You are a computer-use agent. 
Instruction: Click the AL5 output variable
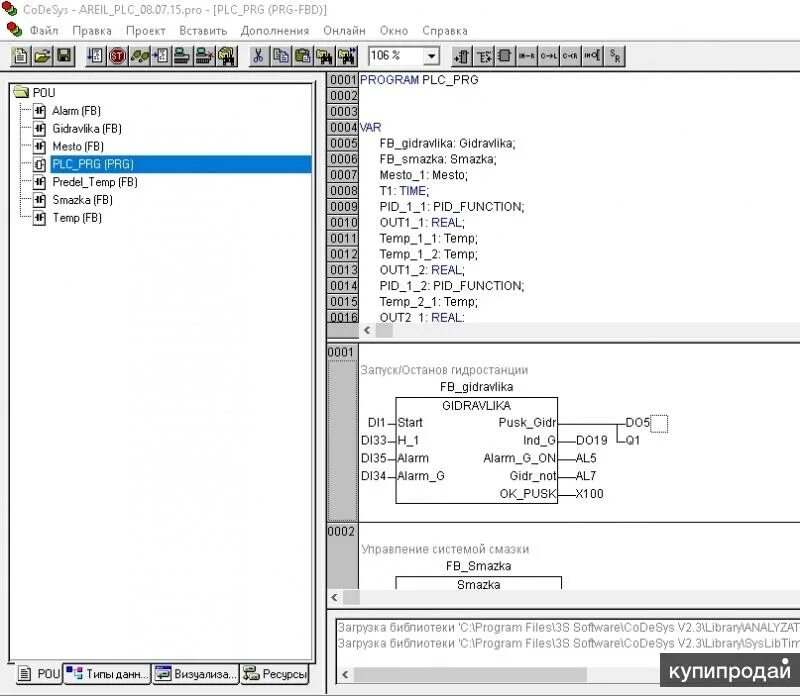pos(586,458)
